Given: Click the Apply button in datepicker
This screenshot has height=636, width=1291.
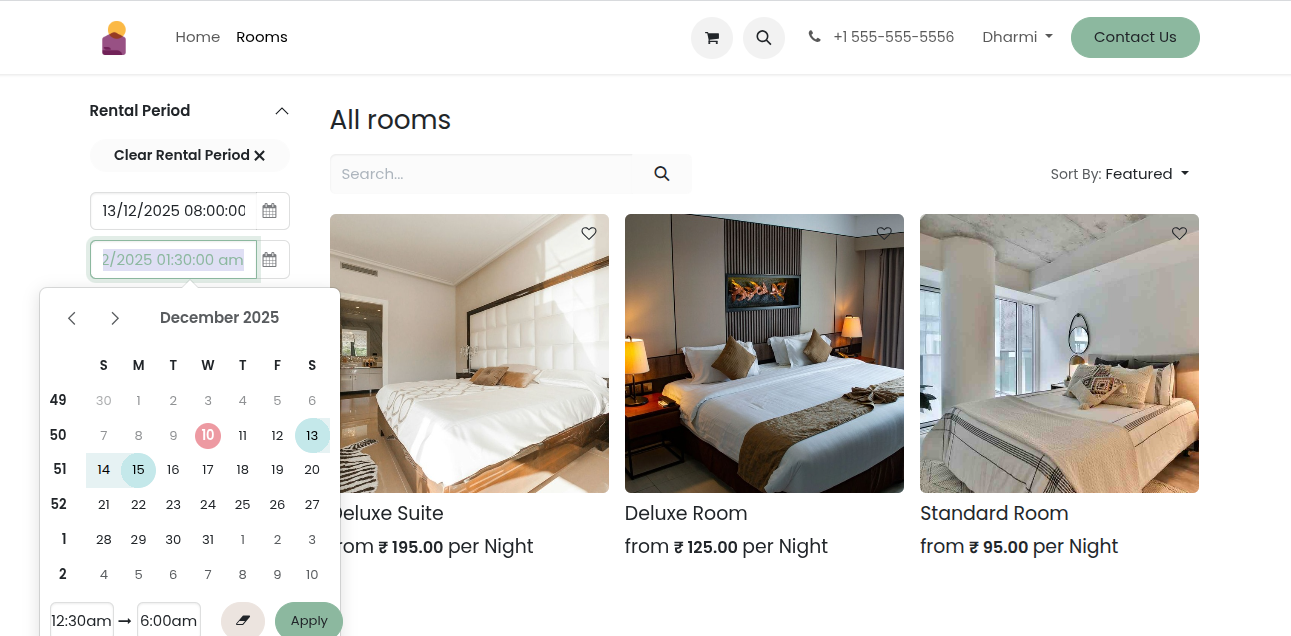Looking at the screenshot, I should [309, 620].
